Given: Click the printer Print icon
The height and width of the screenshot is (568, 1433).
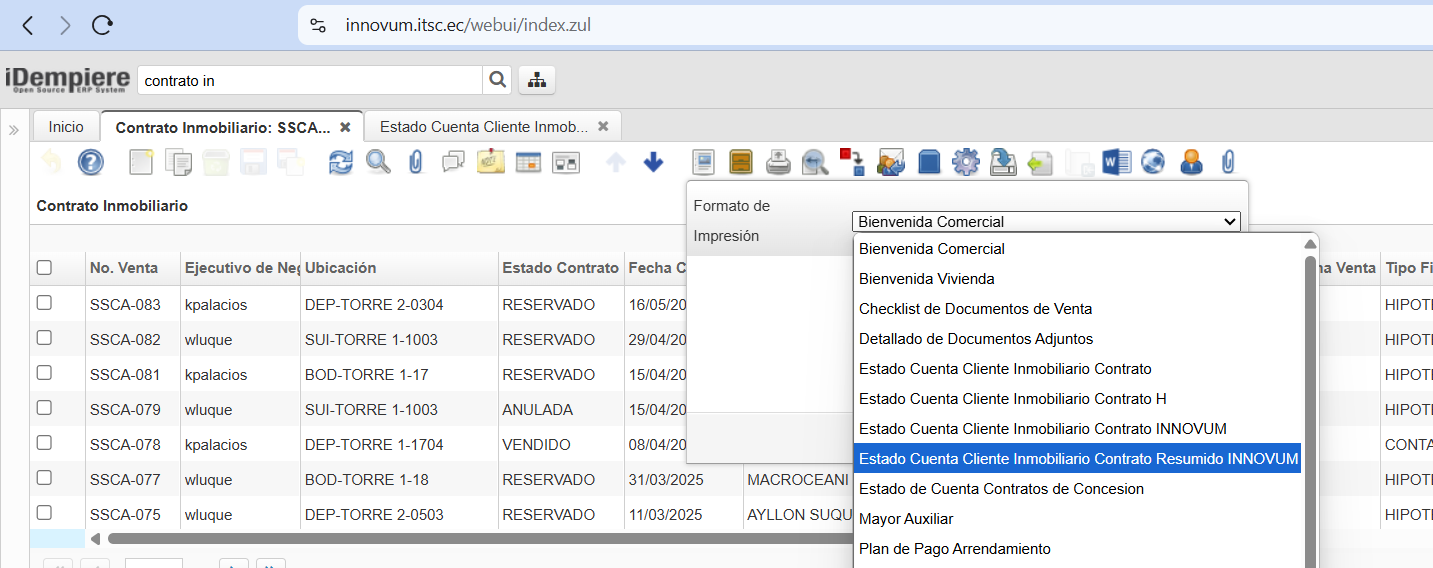Looking at the screenshot, I should [778, 162].
